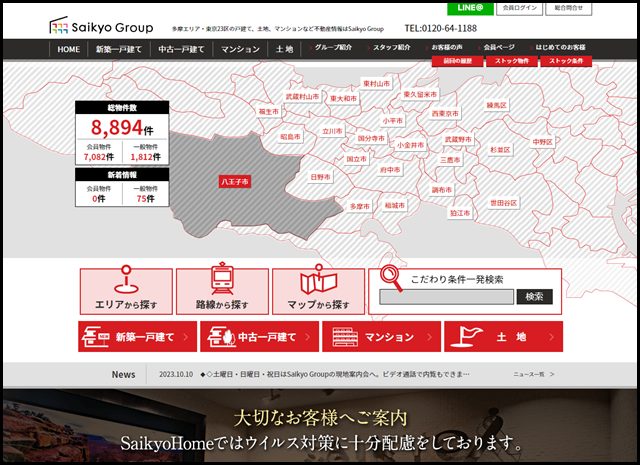640x465 pixels.
Task: Open スタッフ紹介 menu item
Action: pyautogui.click(x=391, y=47)
